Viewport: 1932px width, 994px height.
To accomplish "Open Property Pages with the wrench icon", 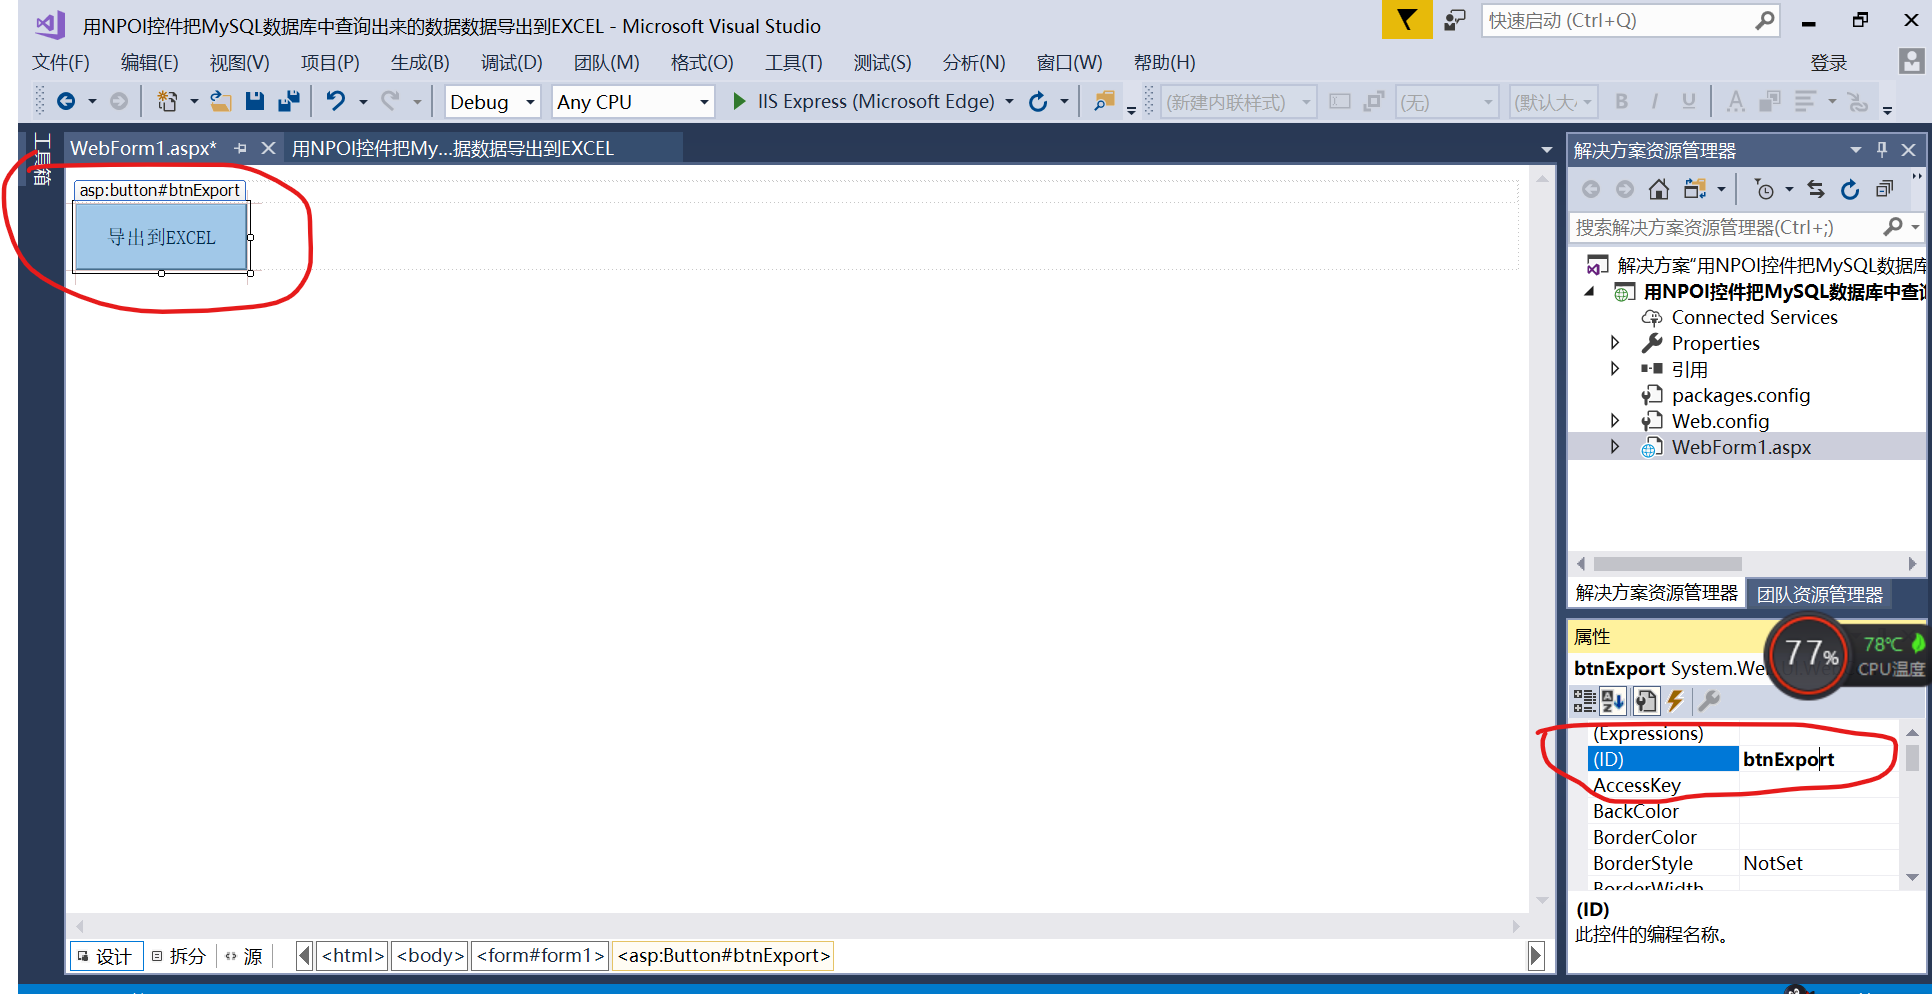I will tap(1710, 701).
